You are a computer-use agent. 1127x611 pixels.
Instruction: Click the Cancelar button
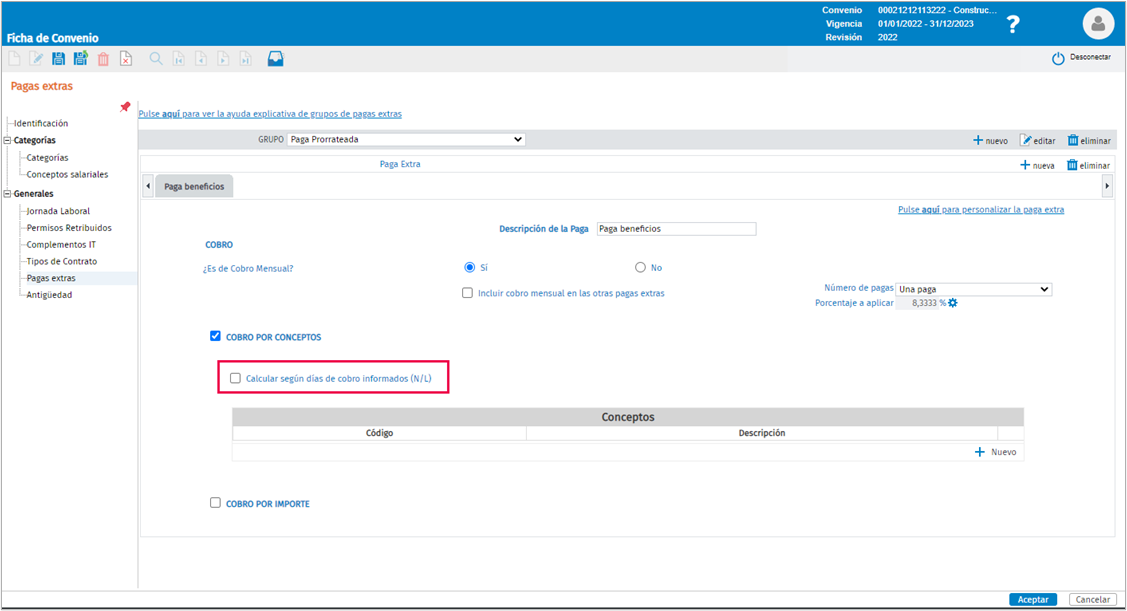point(1092,599)
